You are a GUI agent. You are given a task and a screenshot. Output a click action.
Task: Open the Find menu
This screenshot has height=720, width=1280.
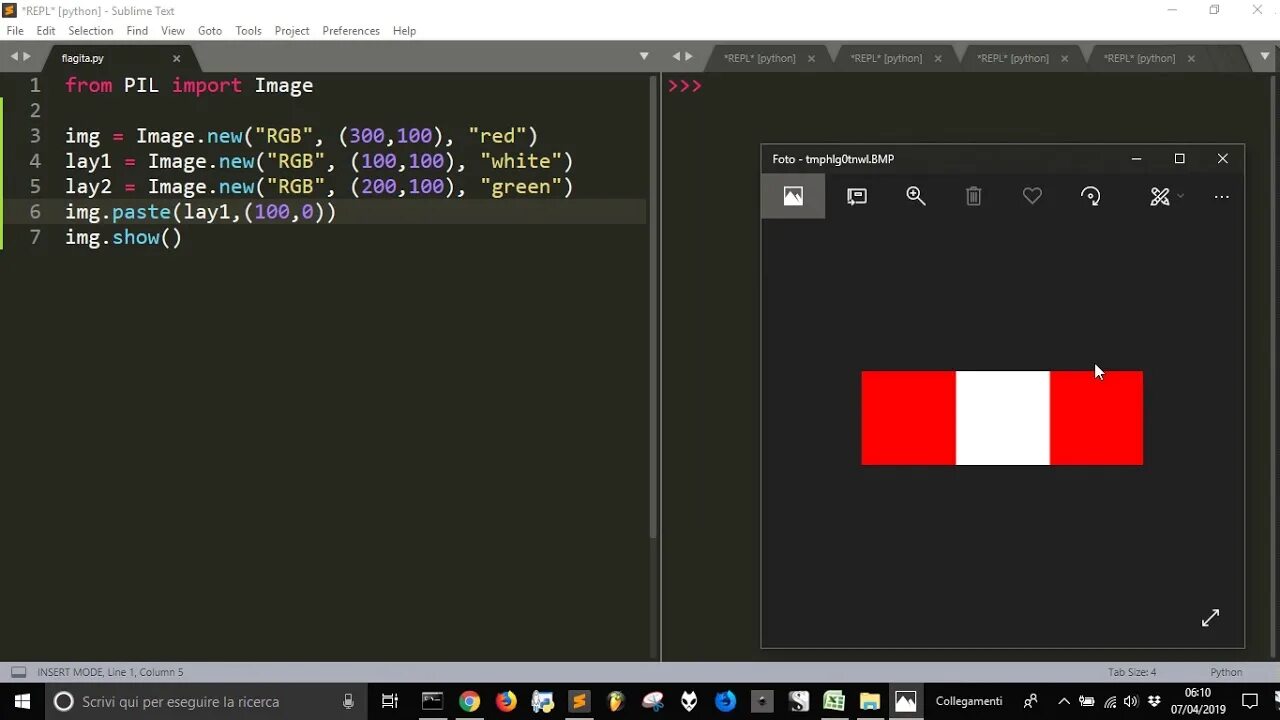point(137,31)
